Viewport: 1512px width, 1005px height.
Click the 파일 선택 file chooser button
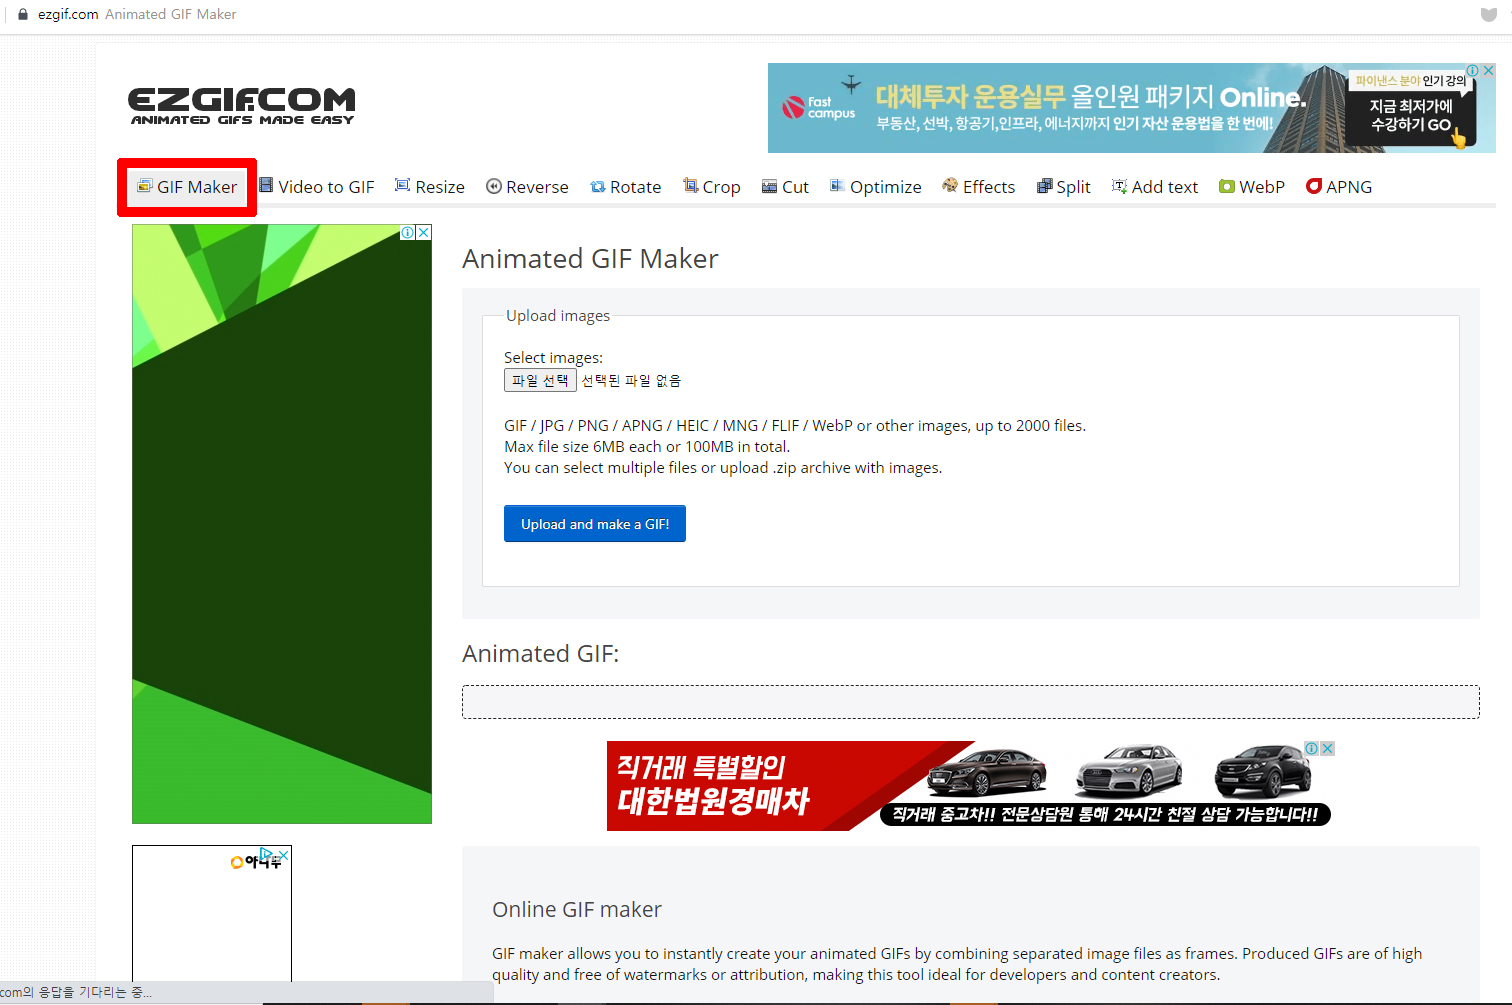pyautogui.click(x=540, y=381)
